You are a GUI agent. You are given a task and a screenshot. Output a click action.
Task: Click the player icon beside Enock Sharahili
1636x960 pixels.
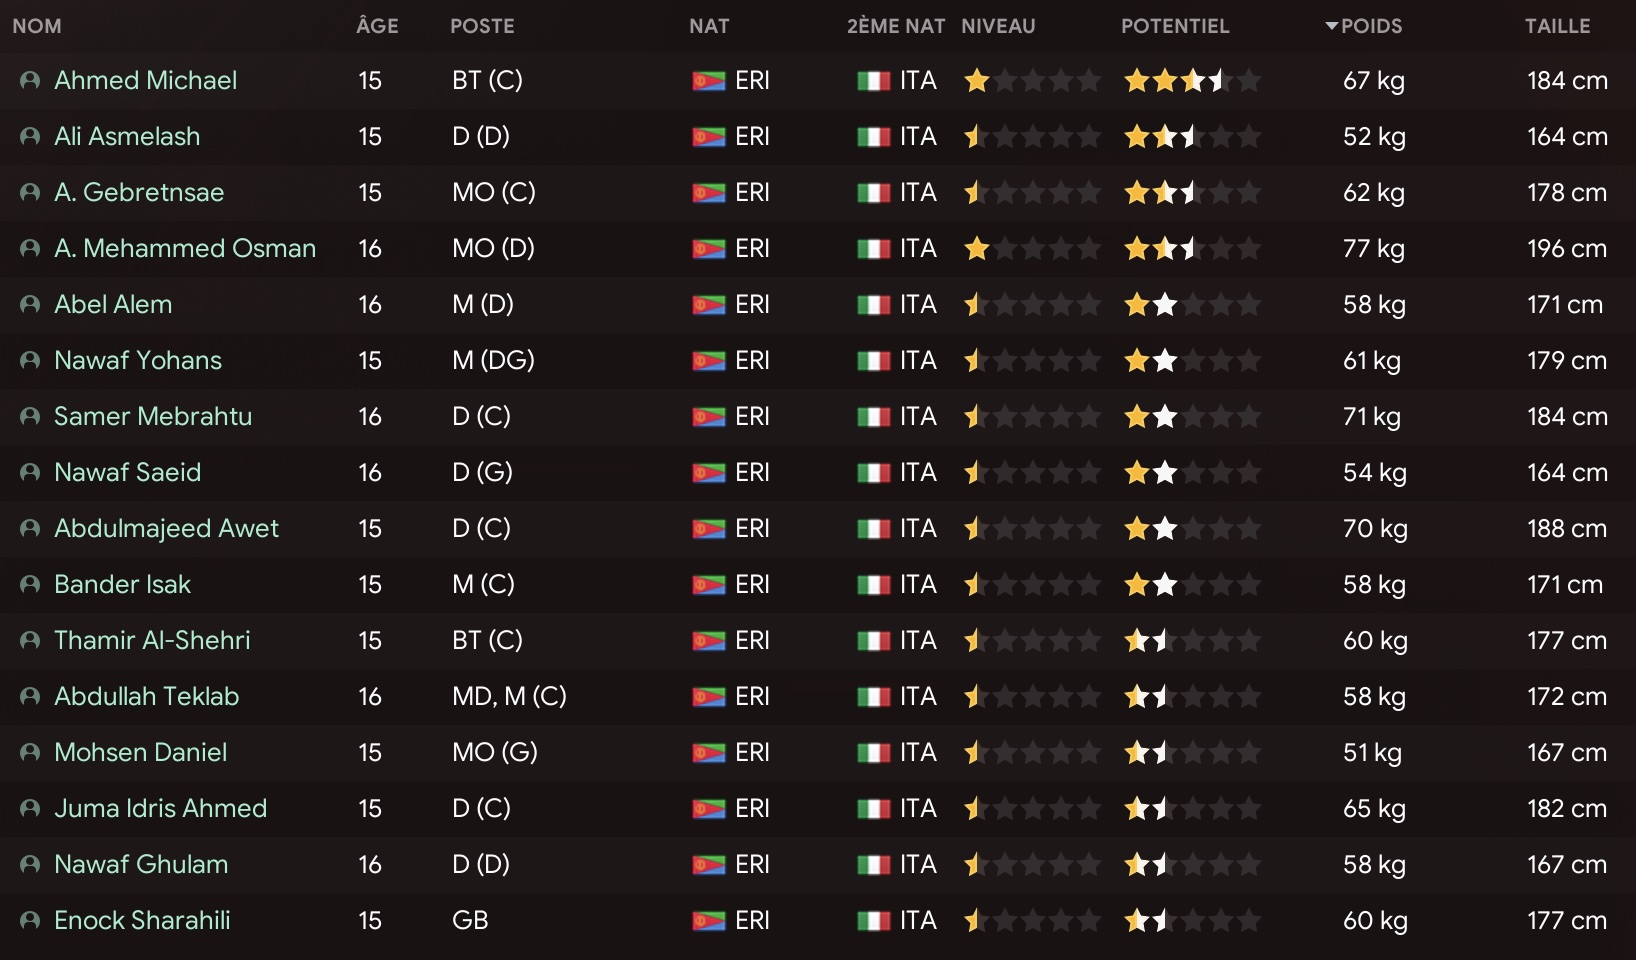tap(30, 920)
